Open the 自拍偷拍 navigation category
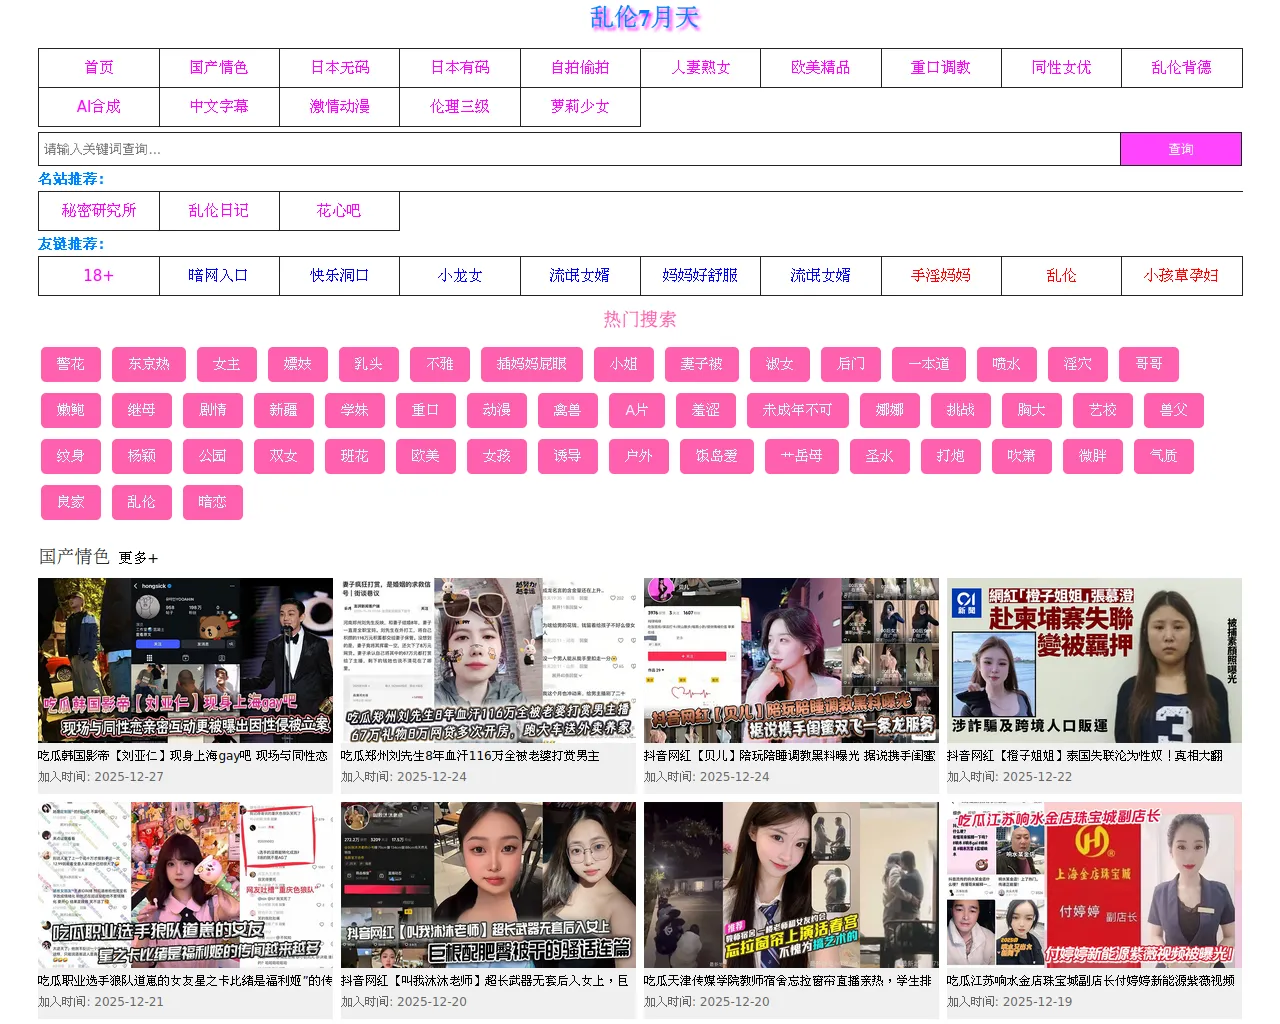This screenshot has width=1280, height=1024. point(580,68)
